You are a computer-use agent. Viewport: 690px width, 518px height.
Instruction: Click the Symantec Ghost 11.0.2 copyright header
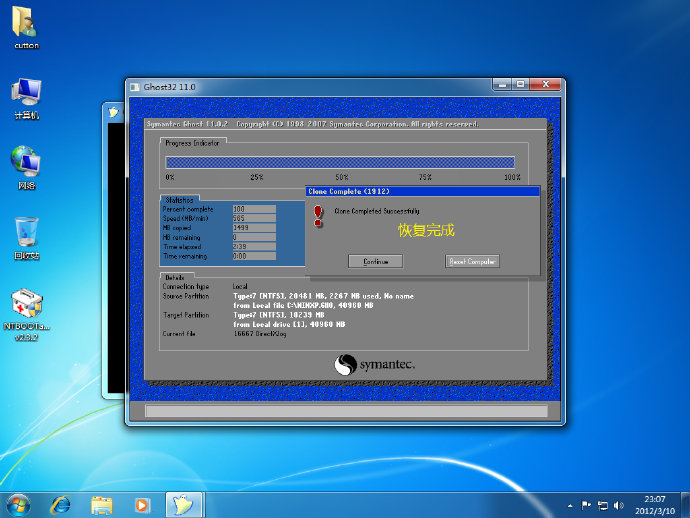(312, 124)
